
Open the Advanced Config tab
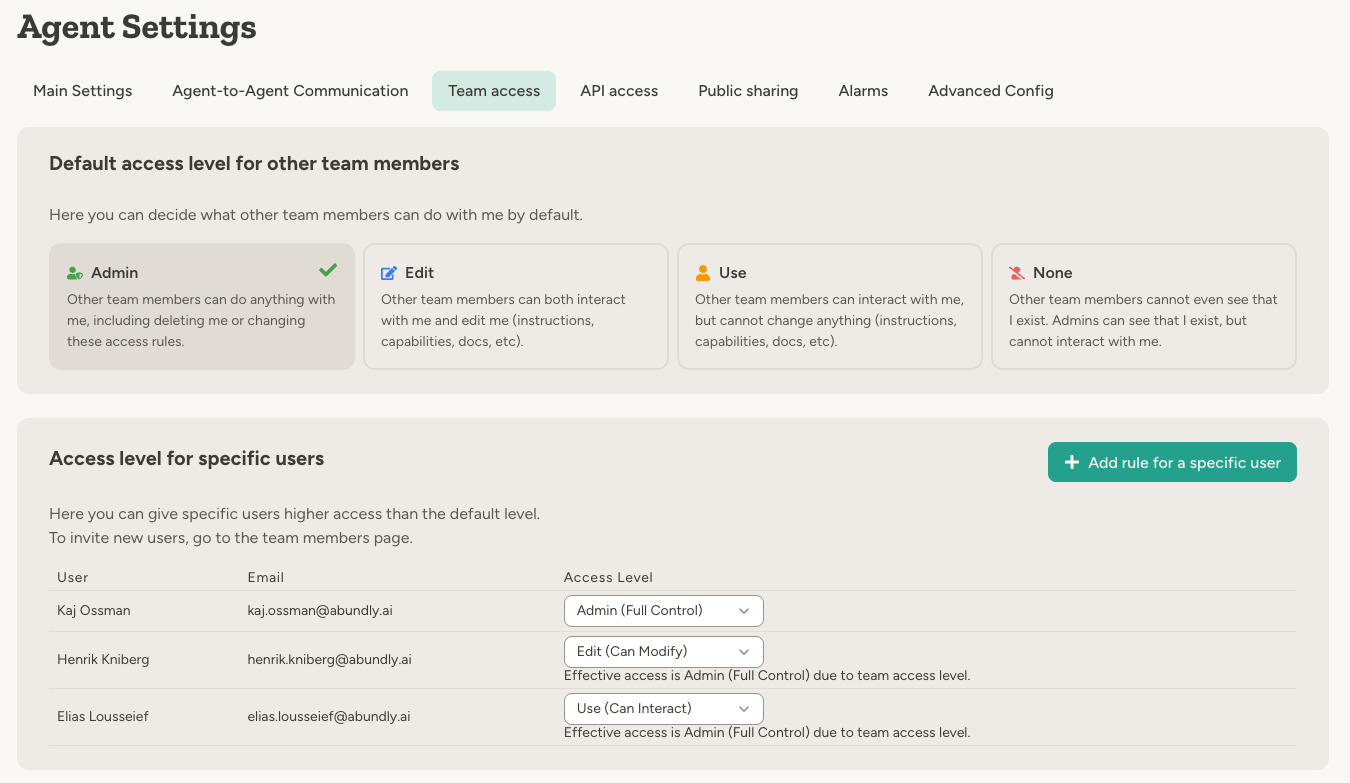tap(990, 90)
